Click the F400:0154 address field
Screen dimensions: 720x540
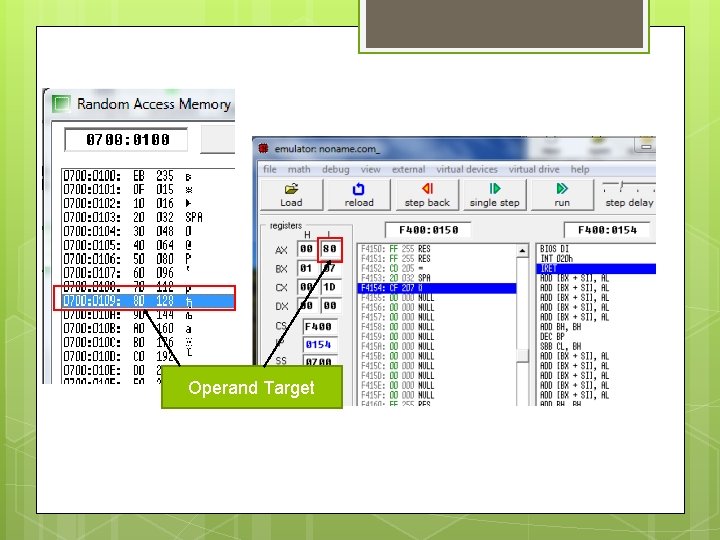(607, 230)
